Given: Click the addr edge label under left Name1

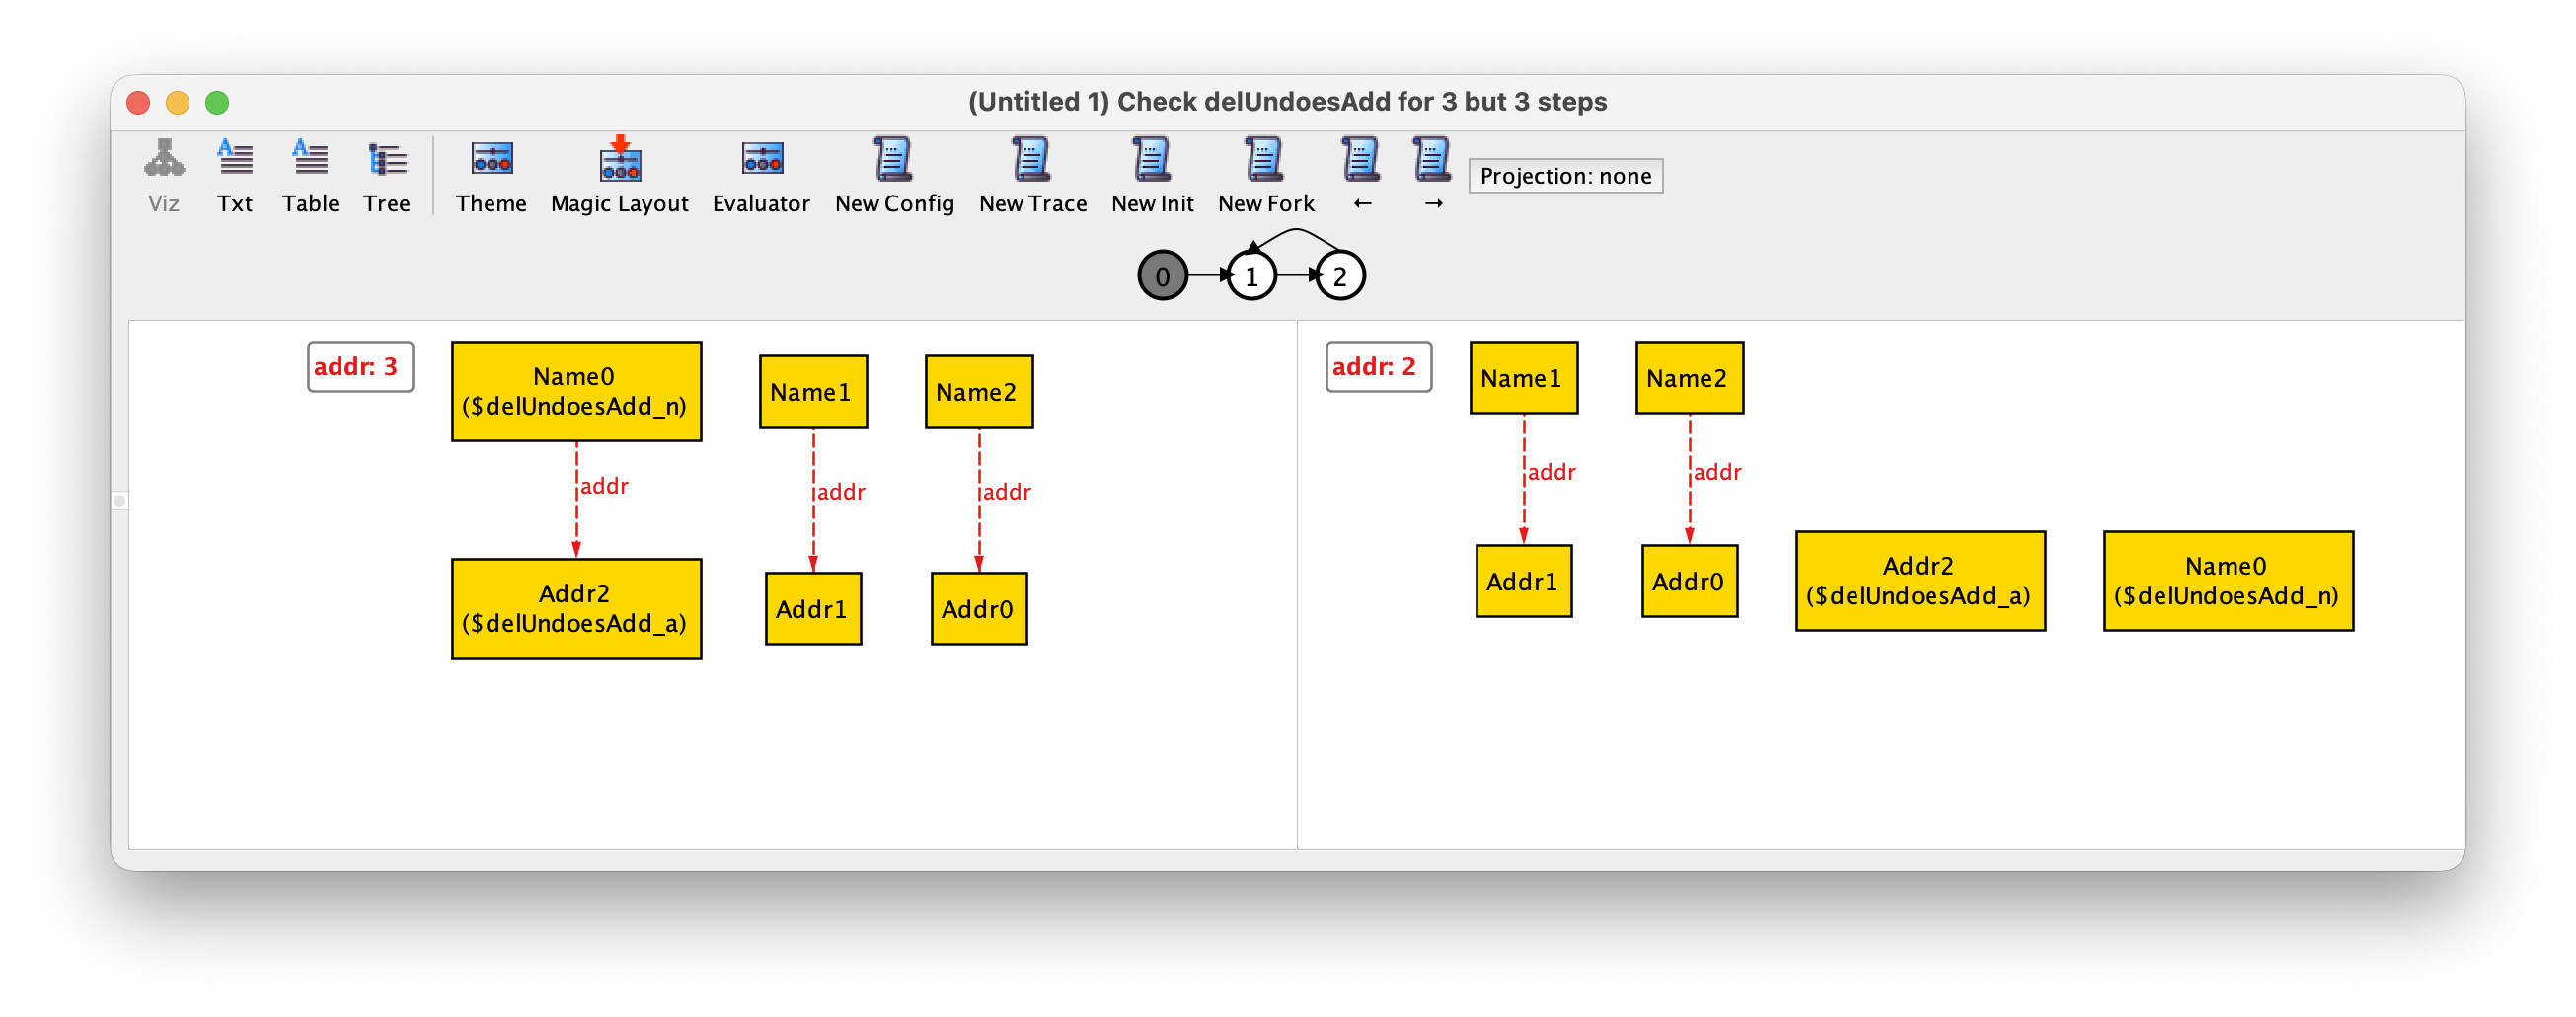Looking at the screenshot, I should tap(841, 492).
